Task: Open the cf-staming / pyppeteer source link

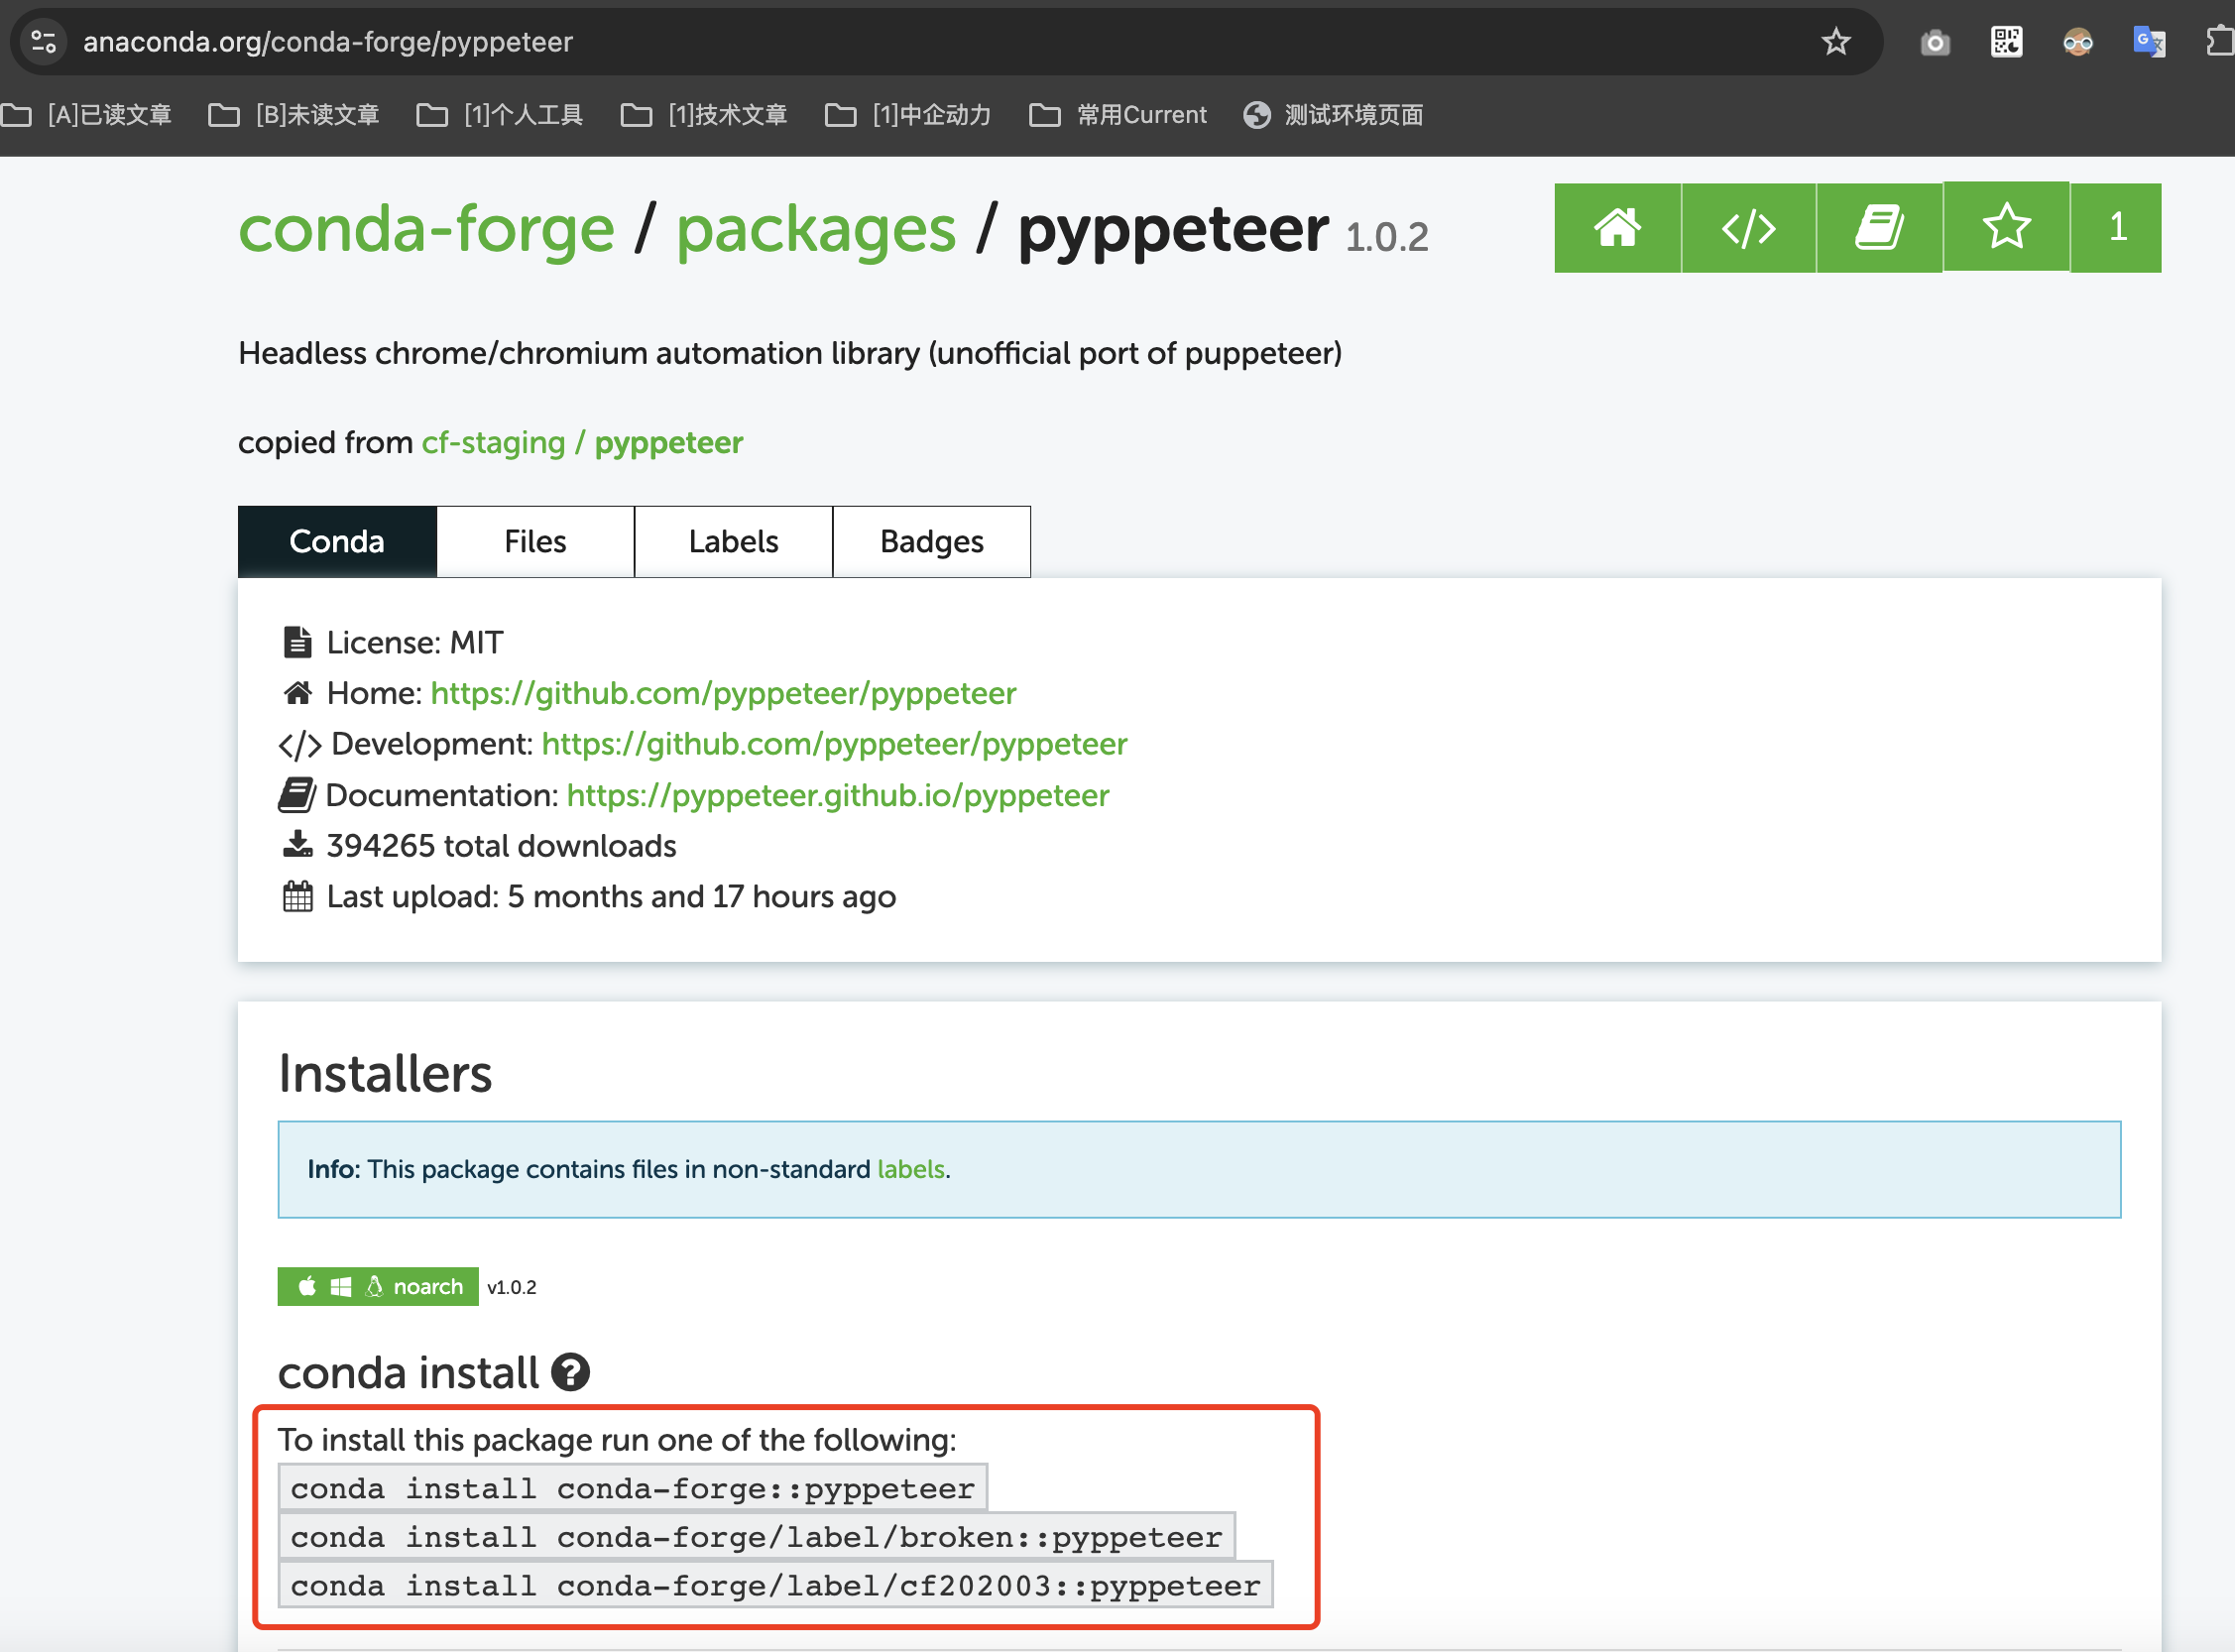Action: tap(582, 442)
